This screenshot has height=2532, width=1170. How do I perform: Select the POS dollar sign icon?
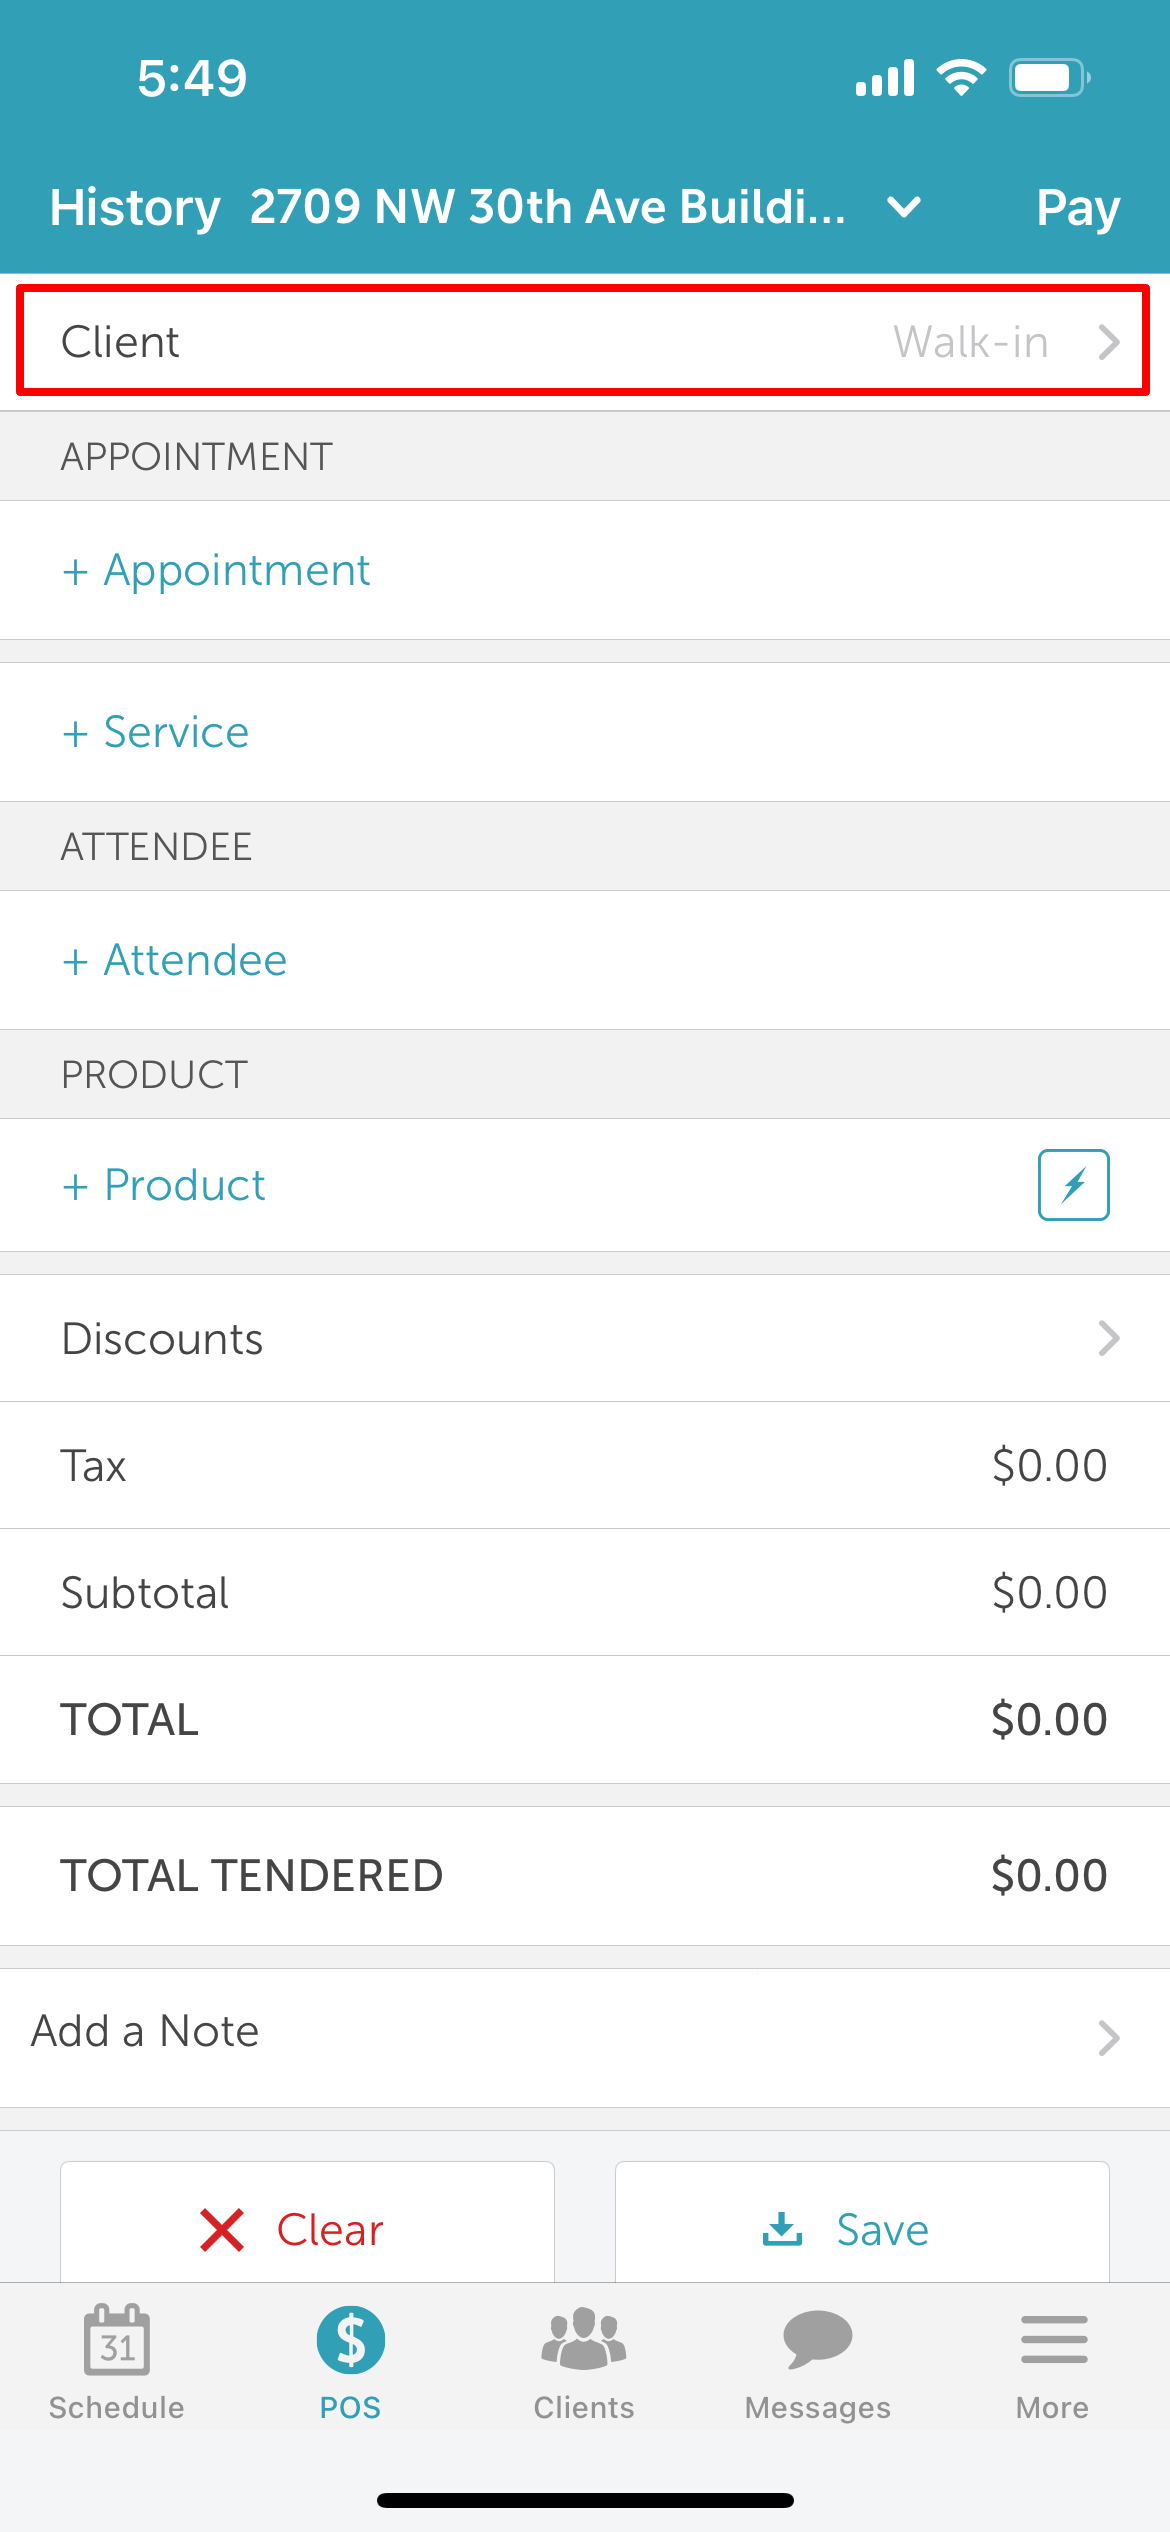click(351, 2340)
